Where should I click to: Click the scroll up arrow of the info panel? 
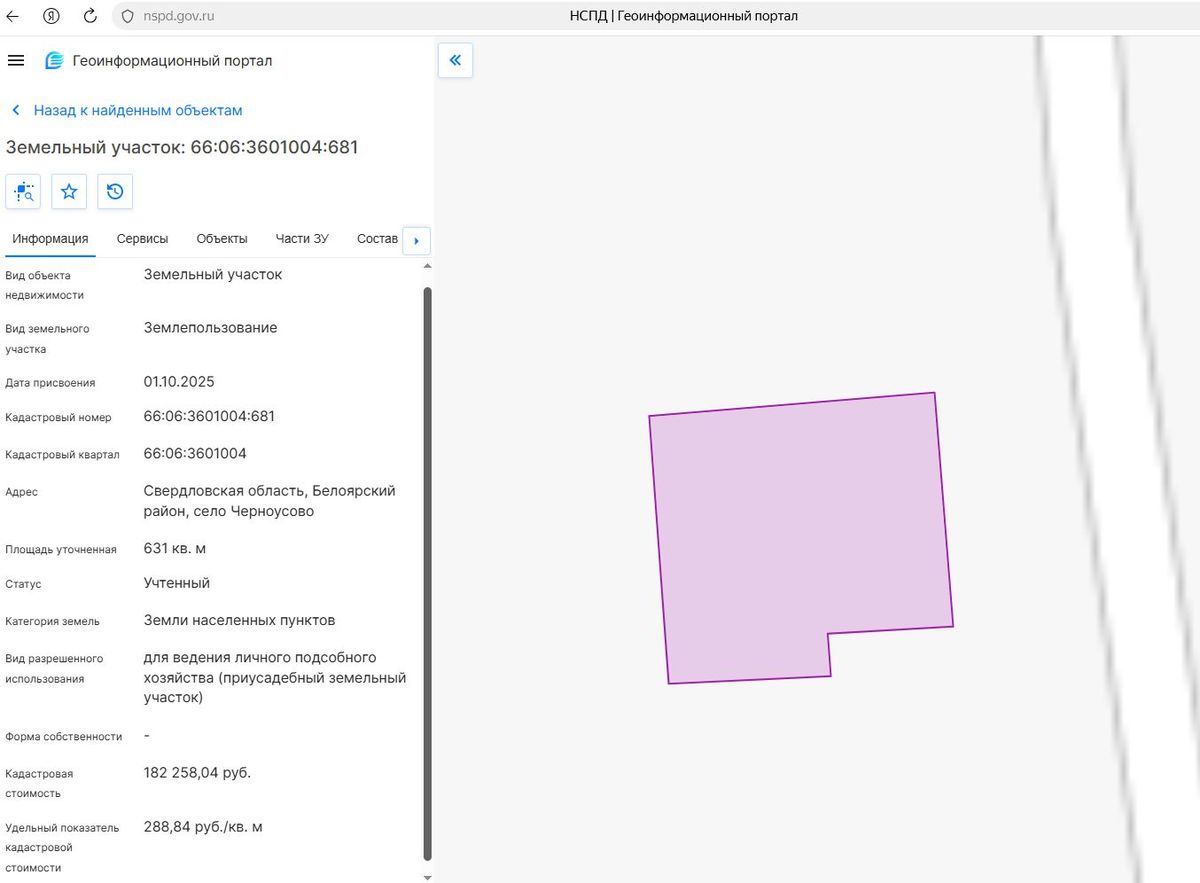click(428, 267)
